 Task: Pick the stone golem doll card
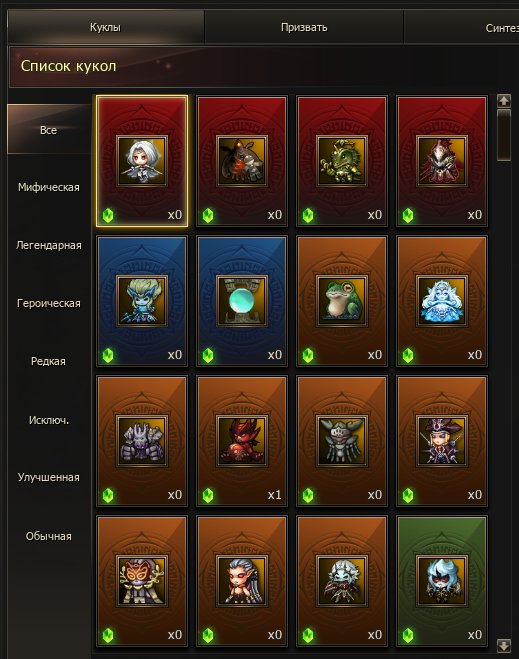(x=142, y=441)
